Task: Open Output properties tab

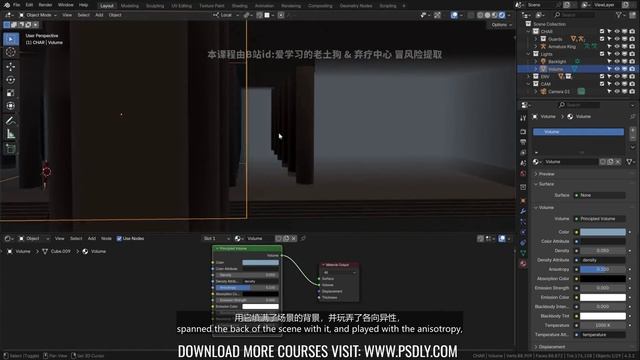Action: pos(523,142)
